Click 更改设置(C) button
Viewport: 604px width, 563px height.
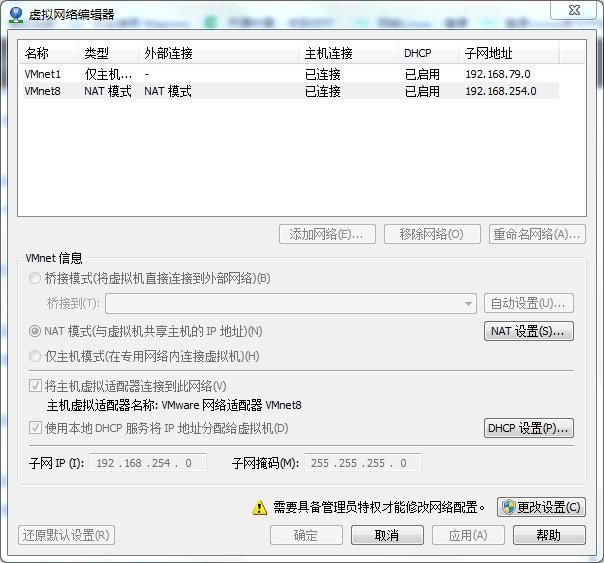pyautogui.click(x=541, y=507)
